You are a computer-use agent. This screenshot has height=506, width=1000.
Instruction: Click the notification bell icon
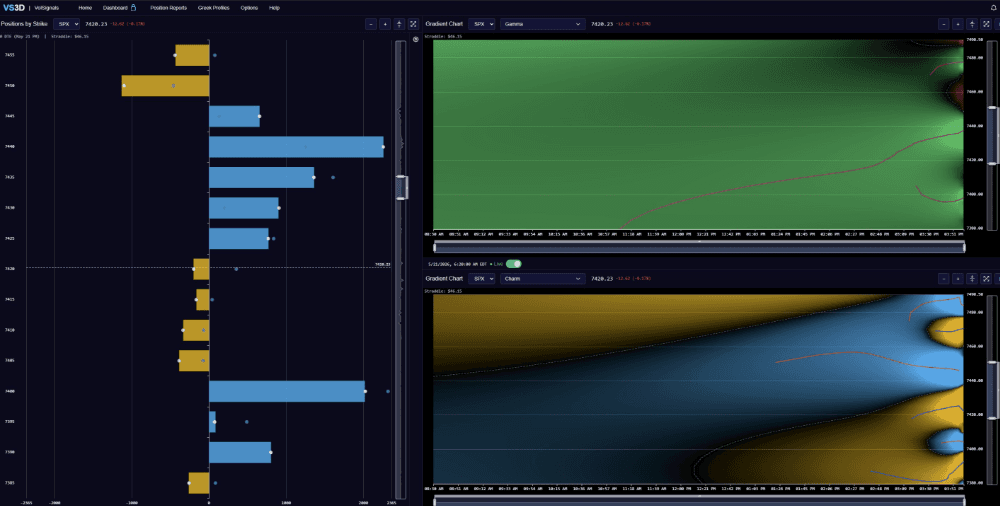click(994, 8)
